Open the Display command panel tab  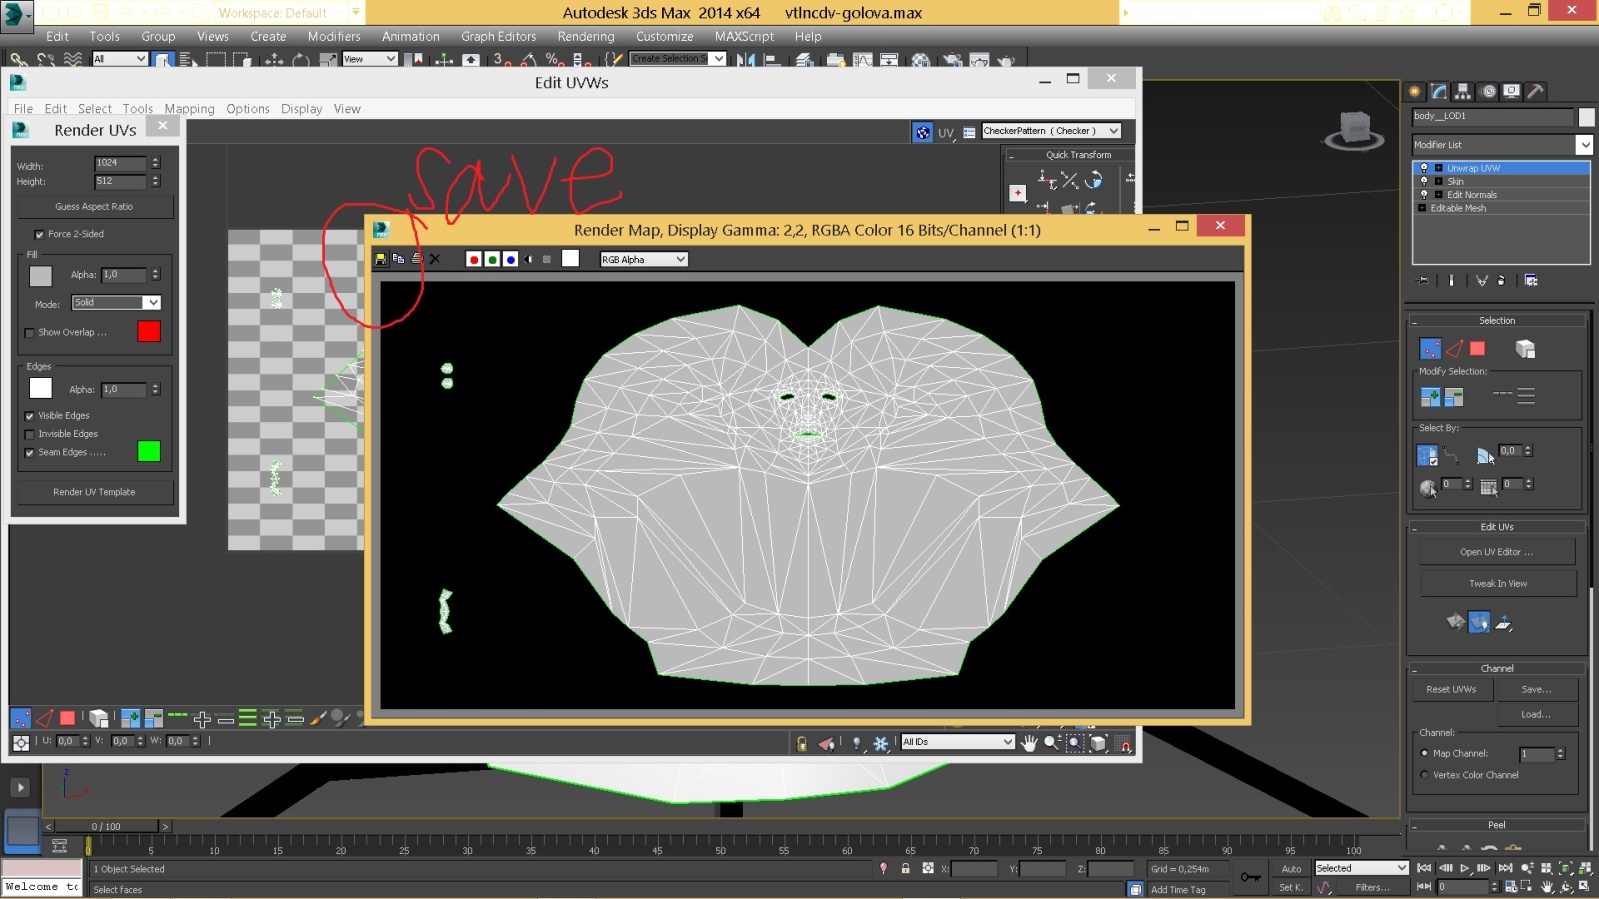1512,91
